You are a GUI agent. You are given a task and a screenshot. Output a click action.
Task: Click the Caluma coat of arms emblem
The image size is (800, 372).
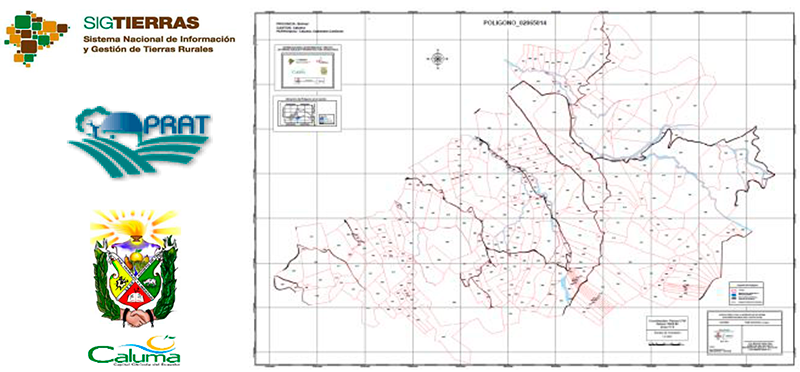(x=135, y=268)
